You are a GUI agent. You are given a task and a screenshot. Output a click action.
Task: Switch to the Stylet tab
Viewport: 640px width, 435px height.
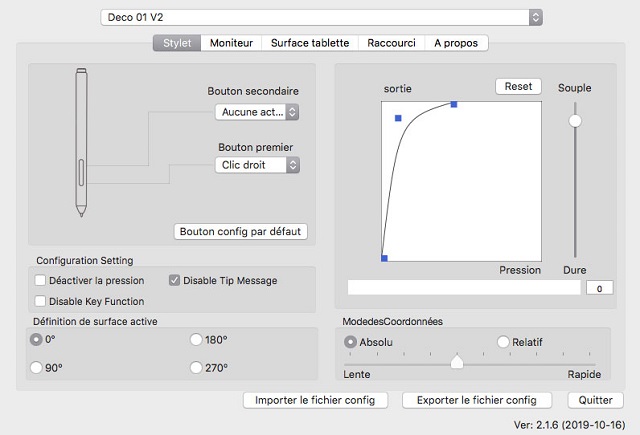pyautogui.click(x=177, y=43)
